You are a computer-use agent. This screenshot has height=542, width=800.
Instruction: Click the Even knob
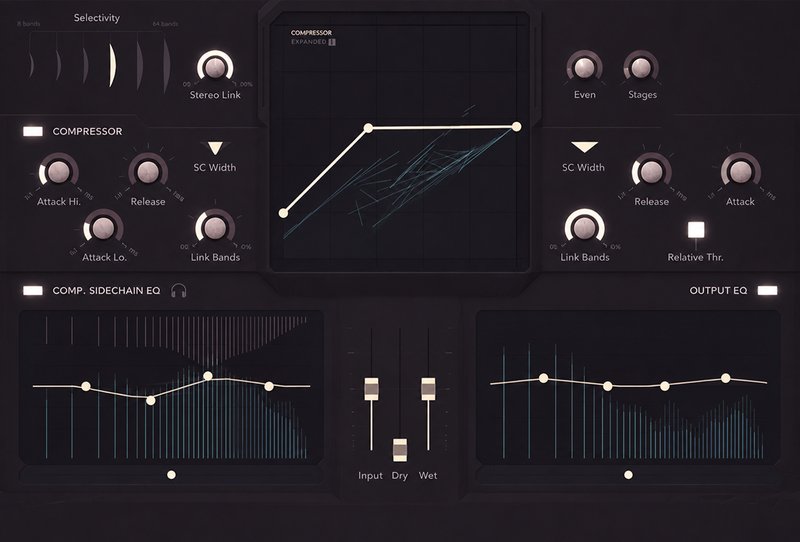tap(584, 67)
